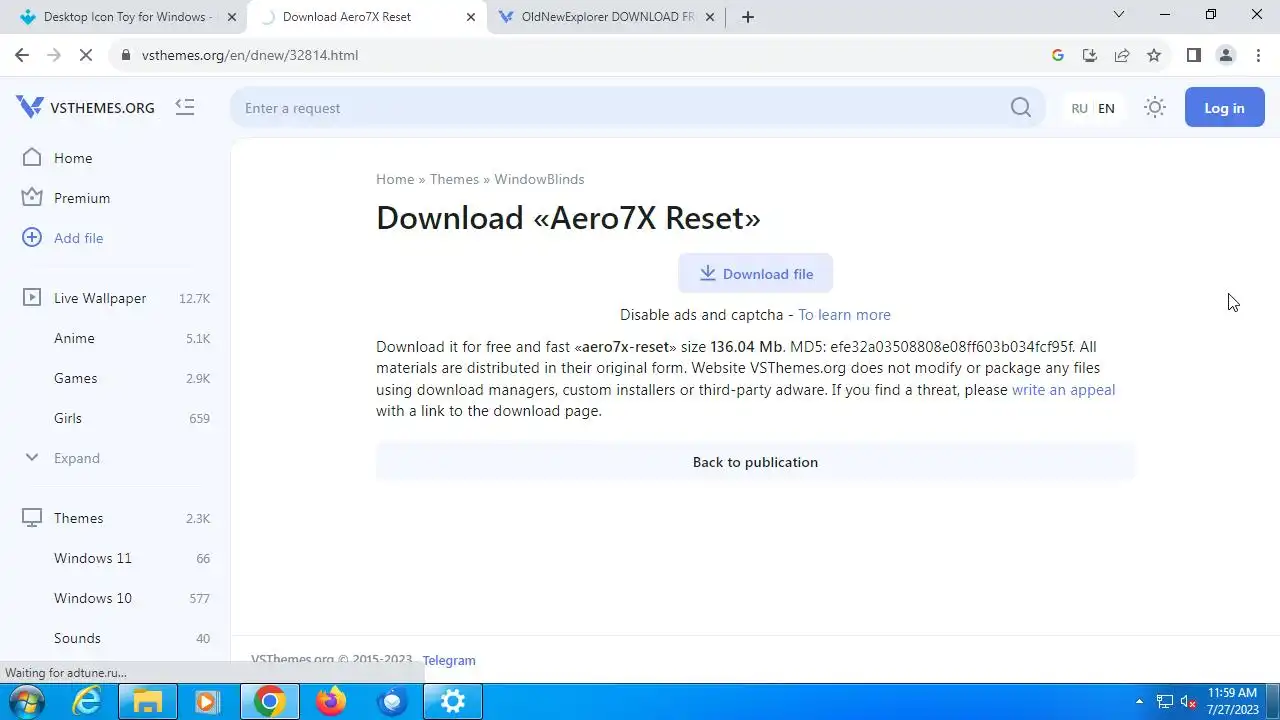Click the muted volume tray icon
The width and height of the screenshot is (1280, 720).
pos(1188,702)
